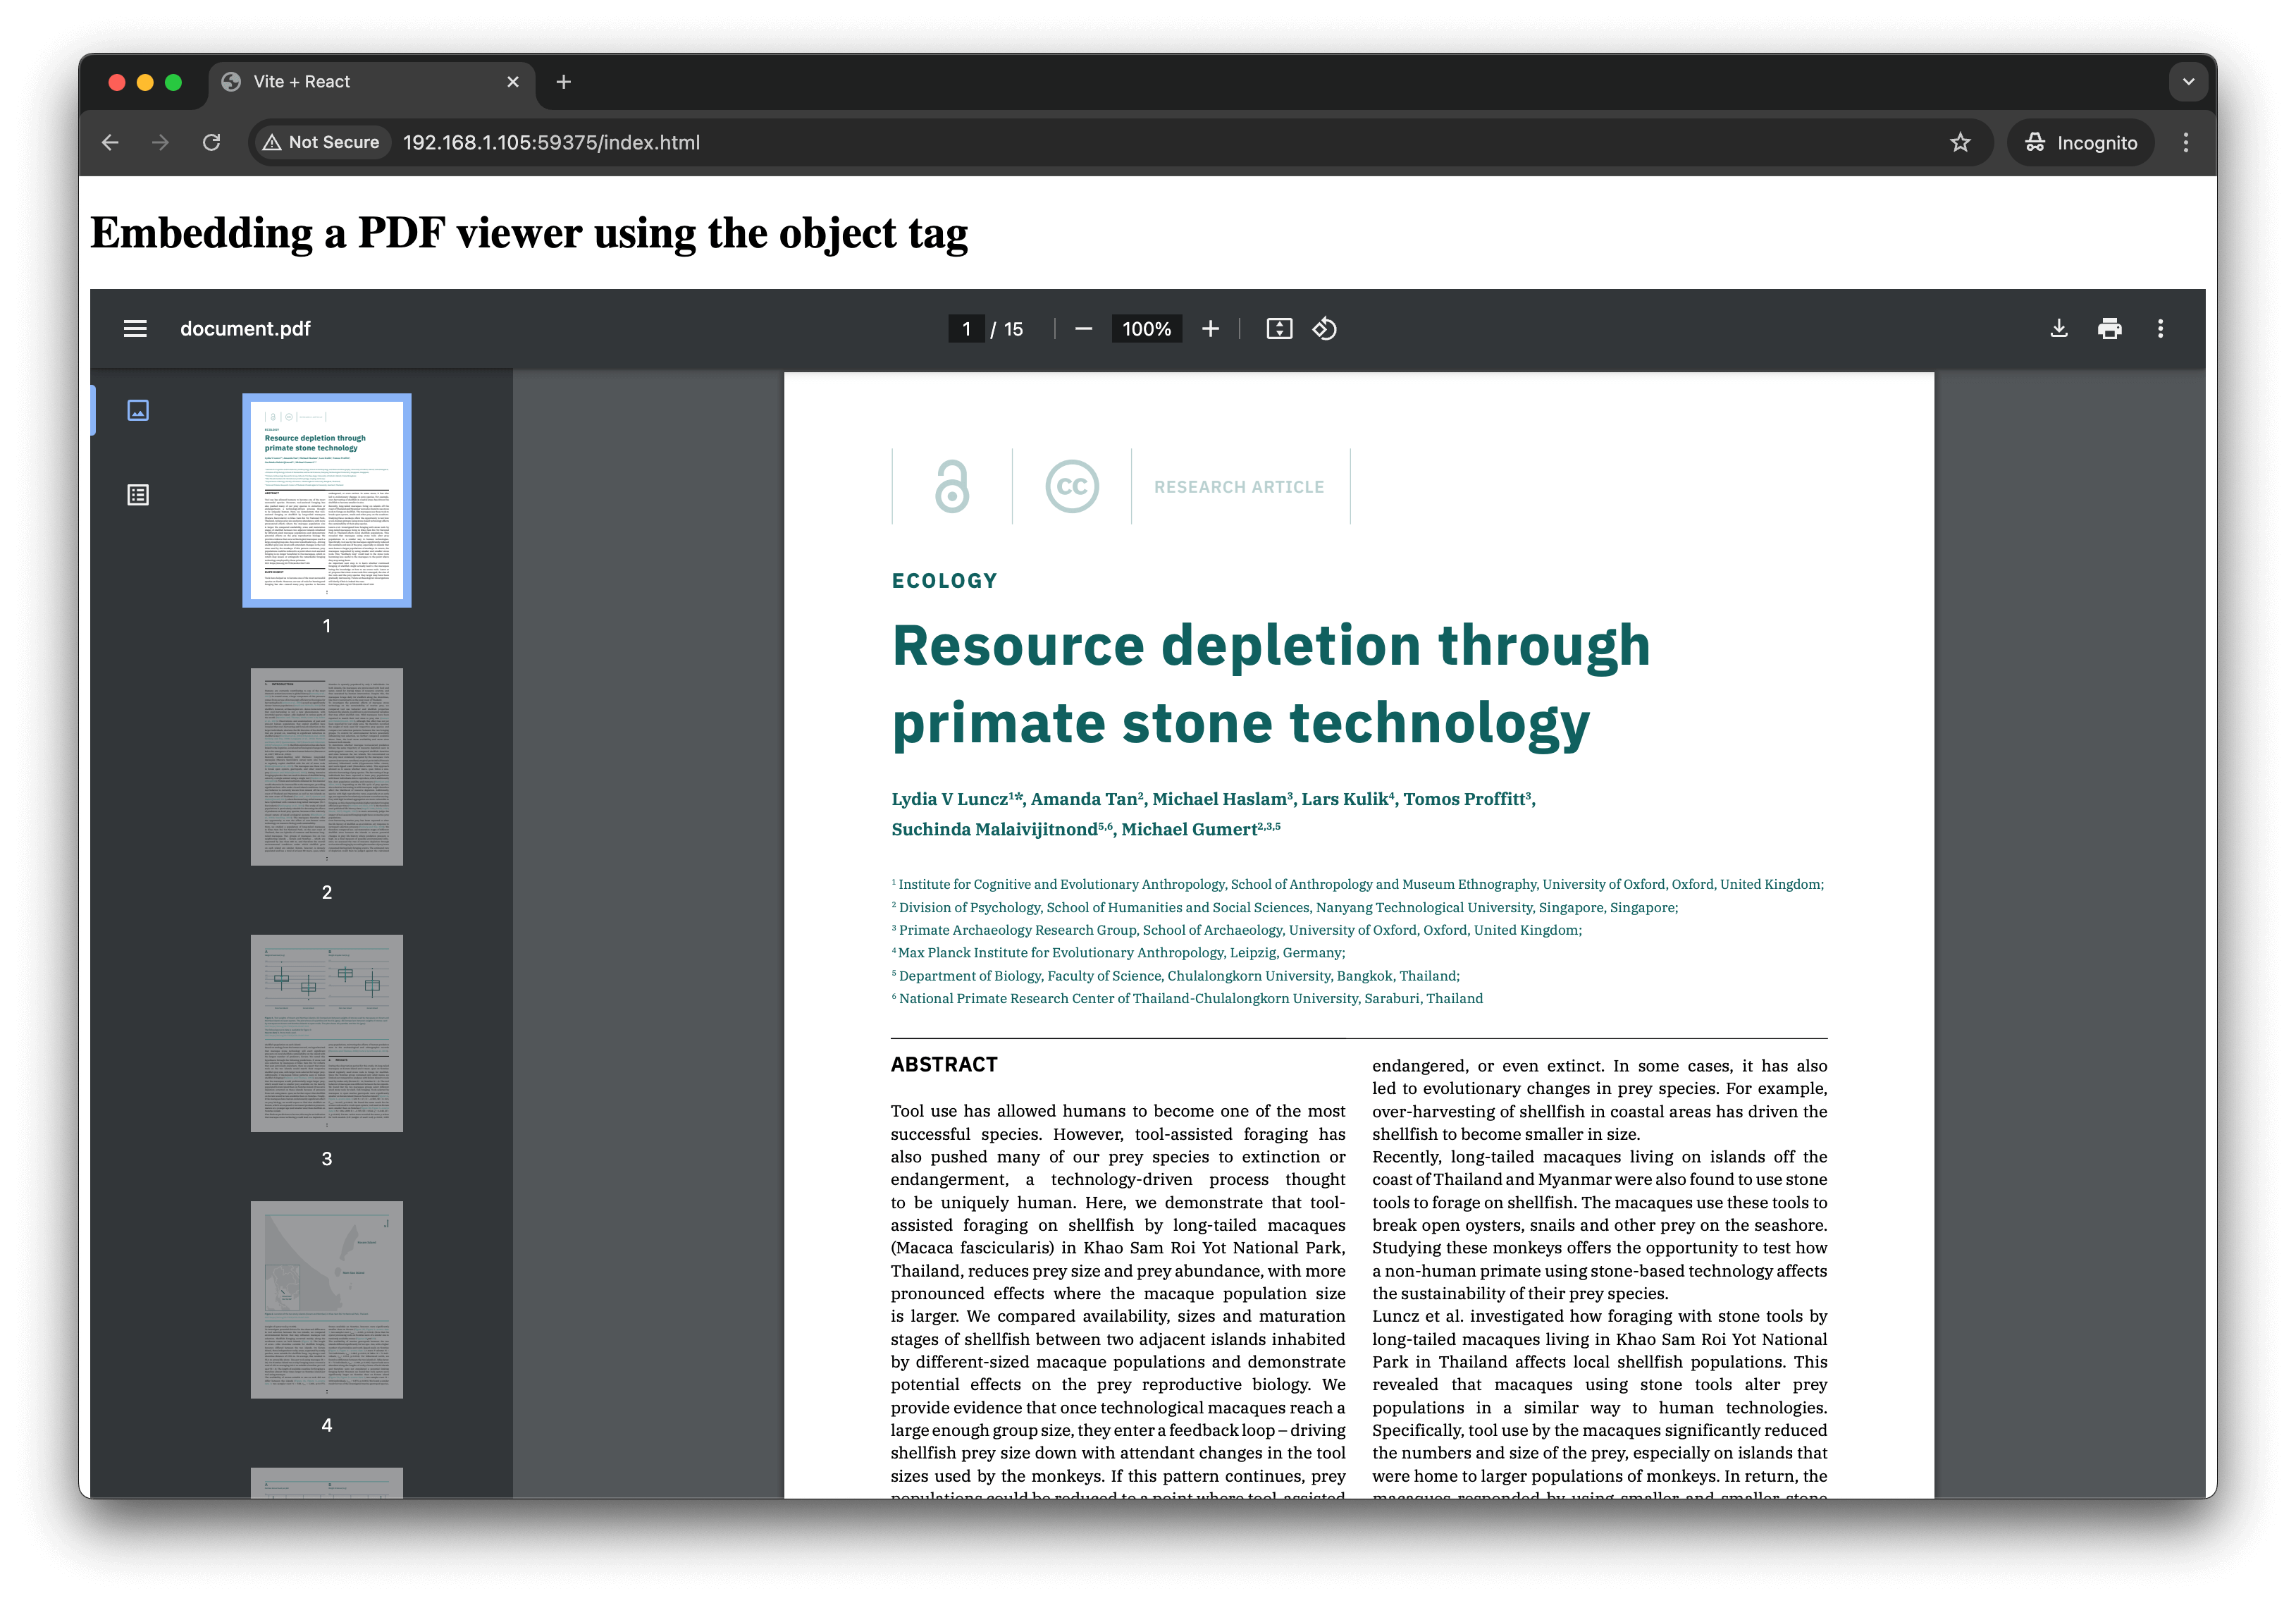Image resolution: width=2296 pixels, height=1603 pixels.
Task: Open the PDF viewer more actions menu
Action: click(2160, 329)
